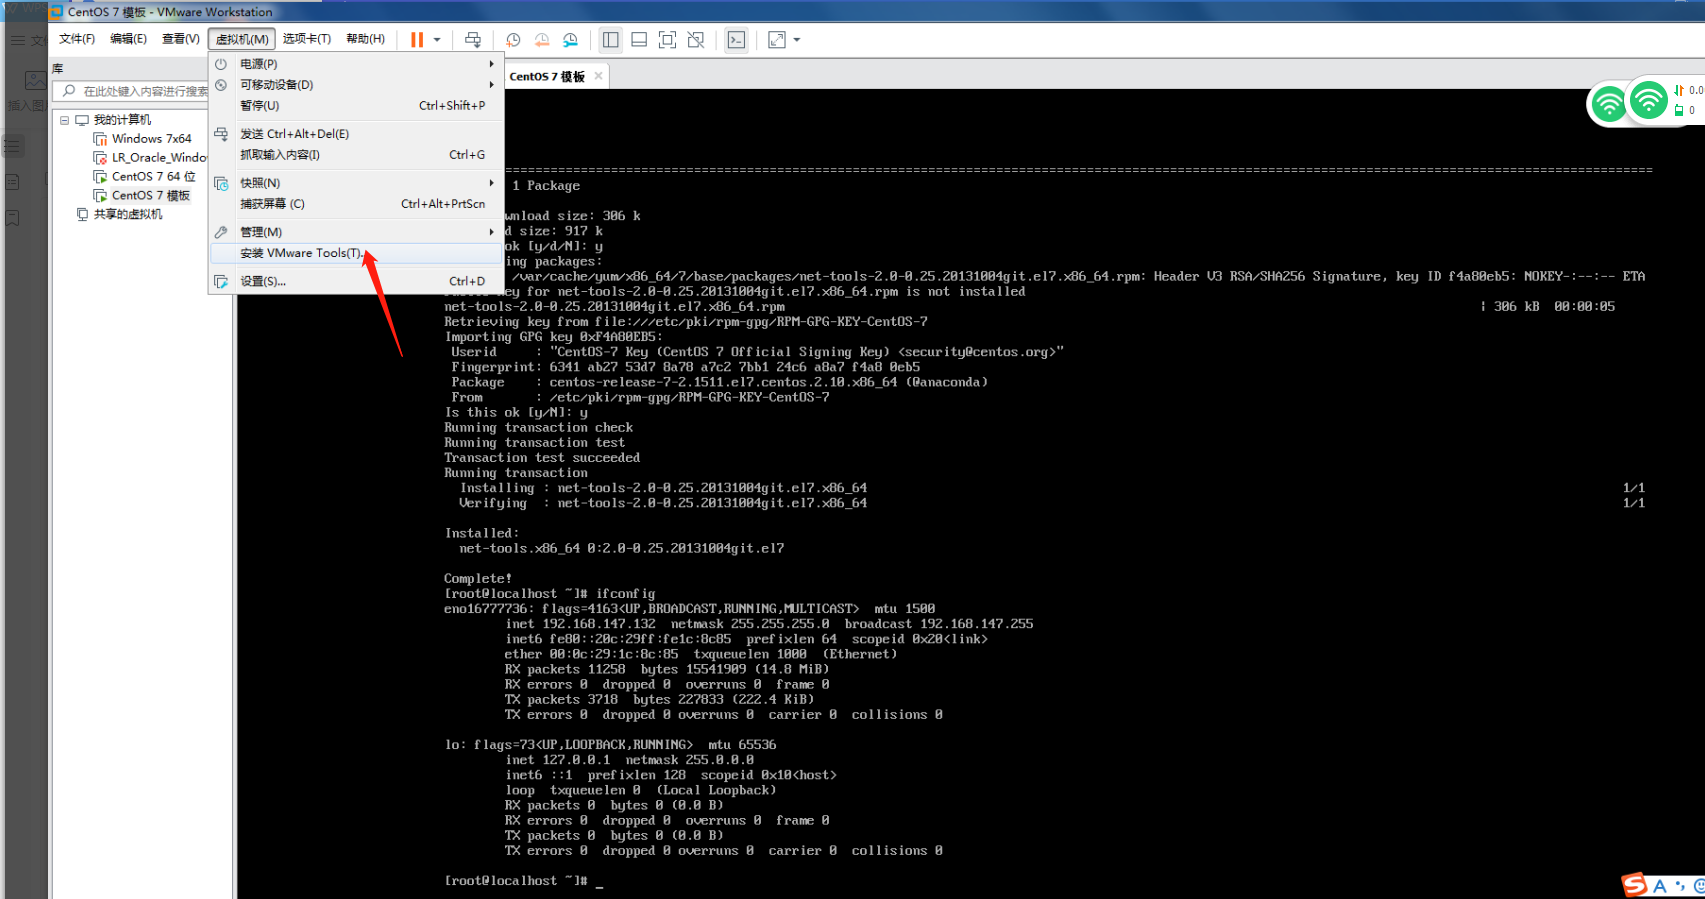Open the 文件(F) menu

click(x=77, y=39)
